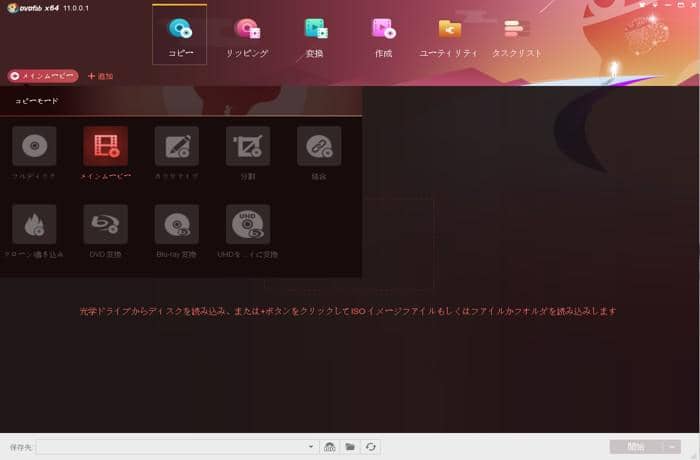
Task: Go to the 変換 (Converter) tab
Action: pyautogui.click(x=316, y=36)
